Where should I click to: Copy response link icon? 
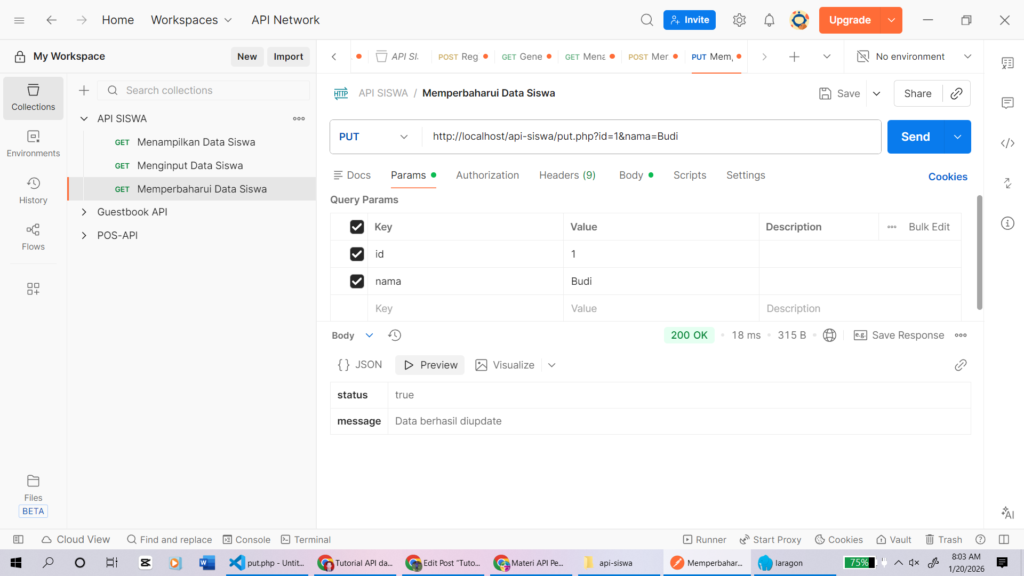click(x=960, y=365)
